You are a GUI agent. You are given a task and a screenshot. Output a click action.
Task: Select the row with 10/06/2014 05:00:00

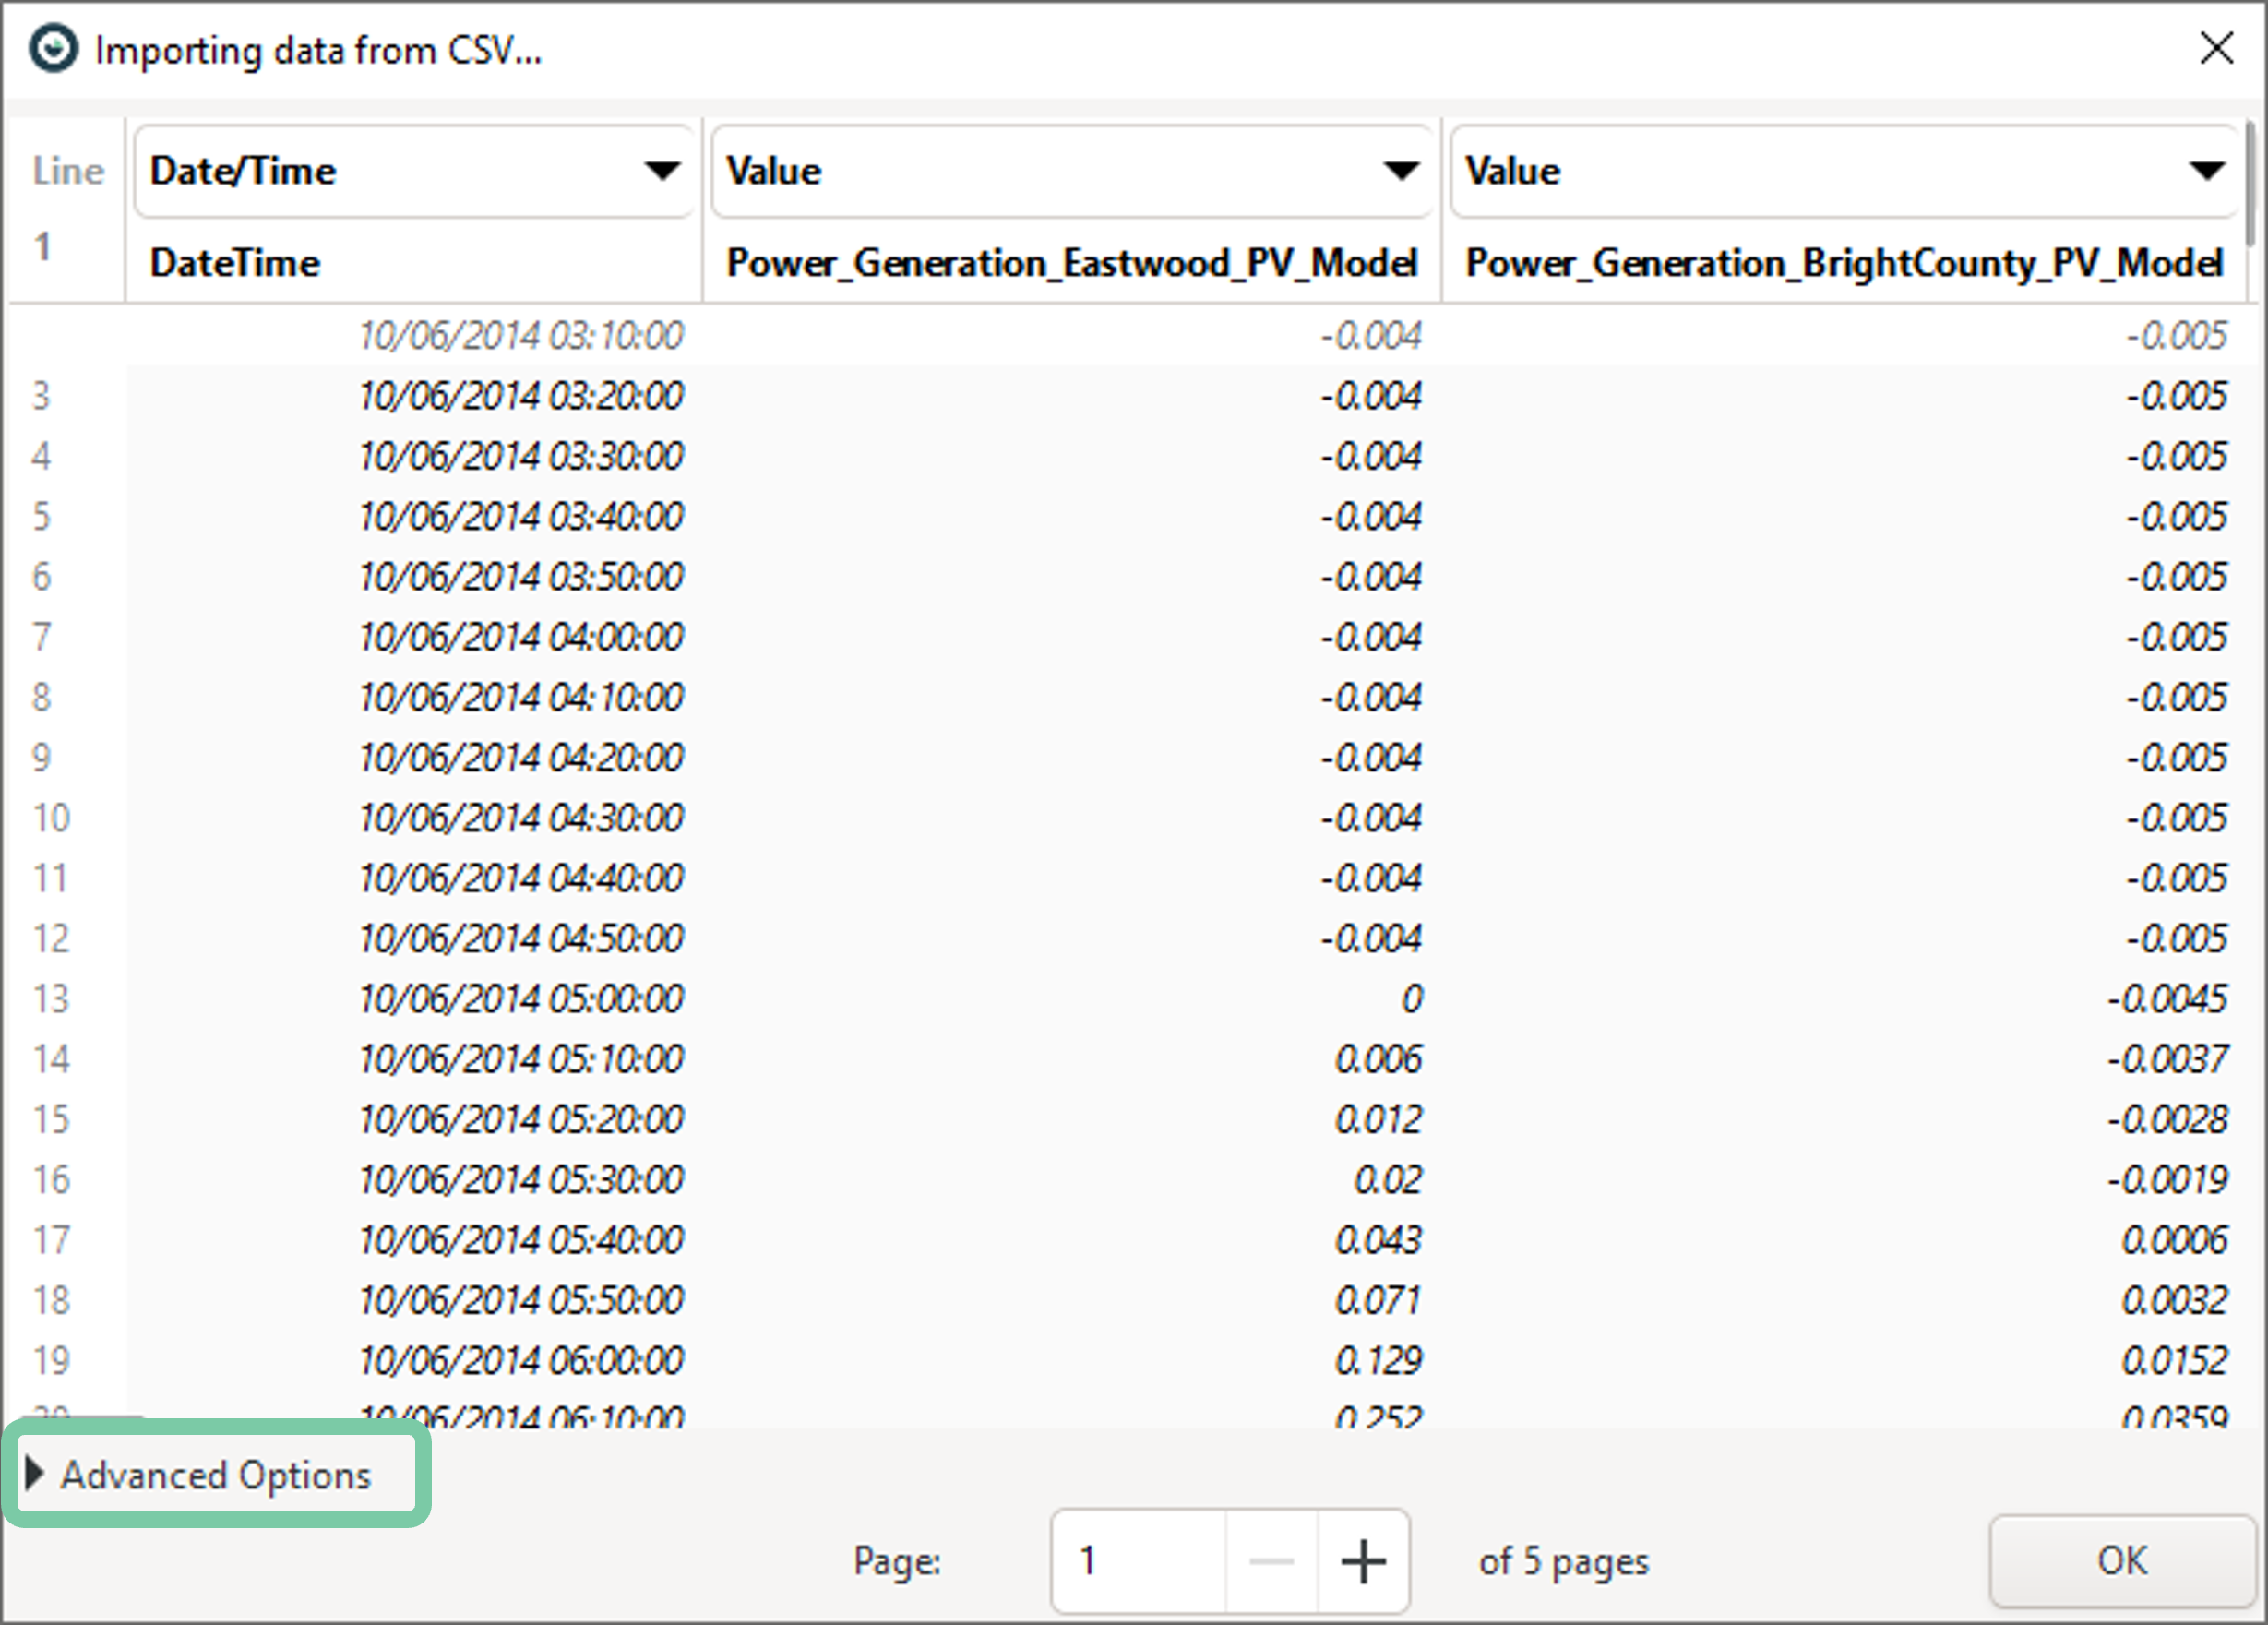tap(521, 998)
